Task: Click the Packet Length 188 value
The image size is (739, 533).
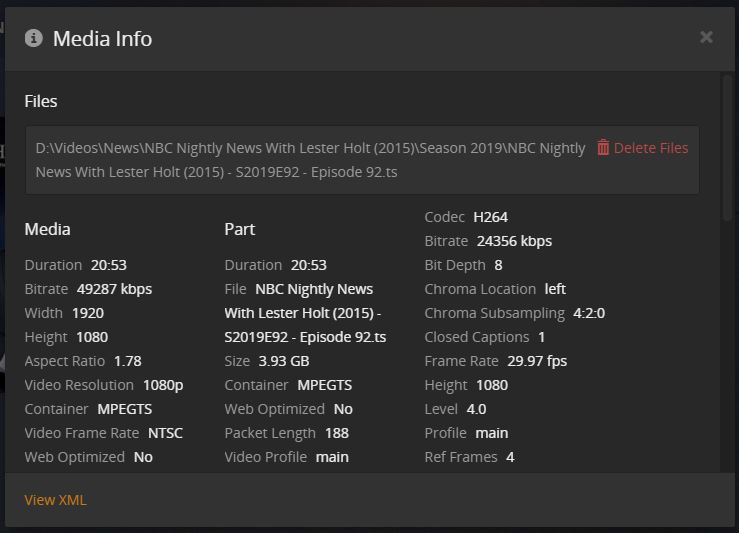Action: [x=338, y=433]
